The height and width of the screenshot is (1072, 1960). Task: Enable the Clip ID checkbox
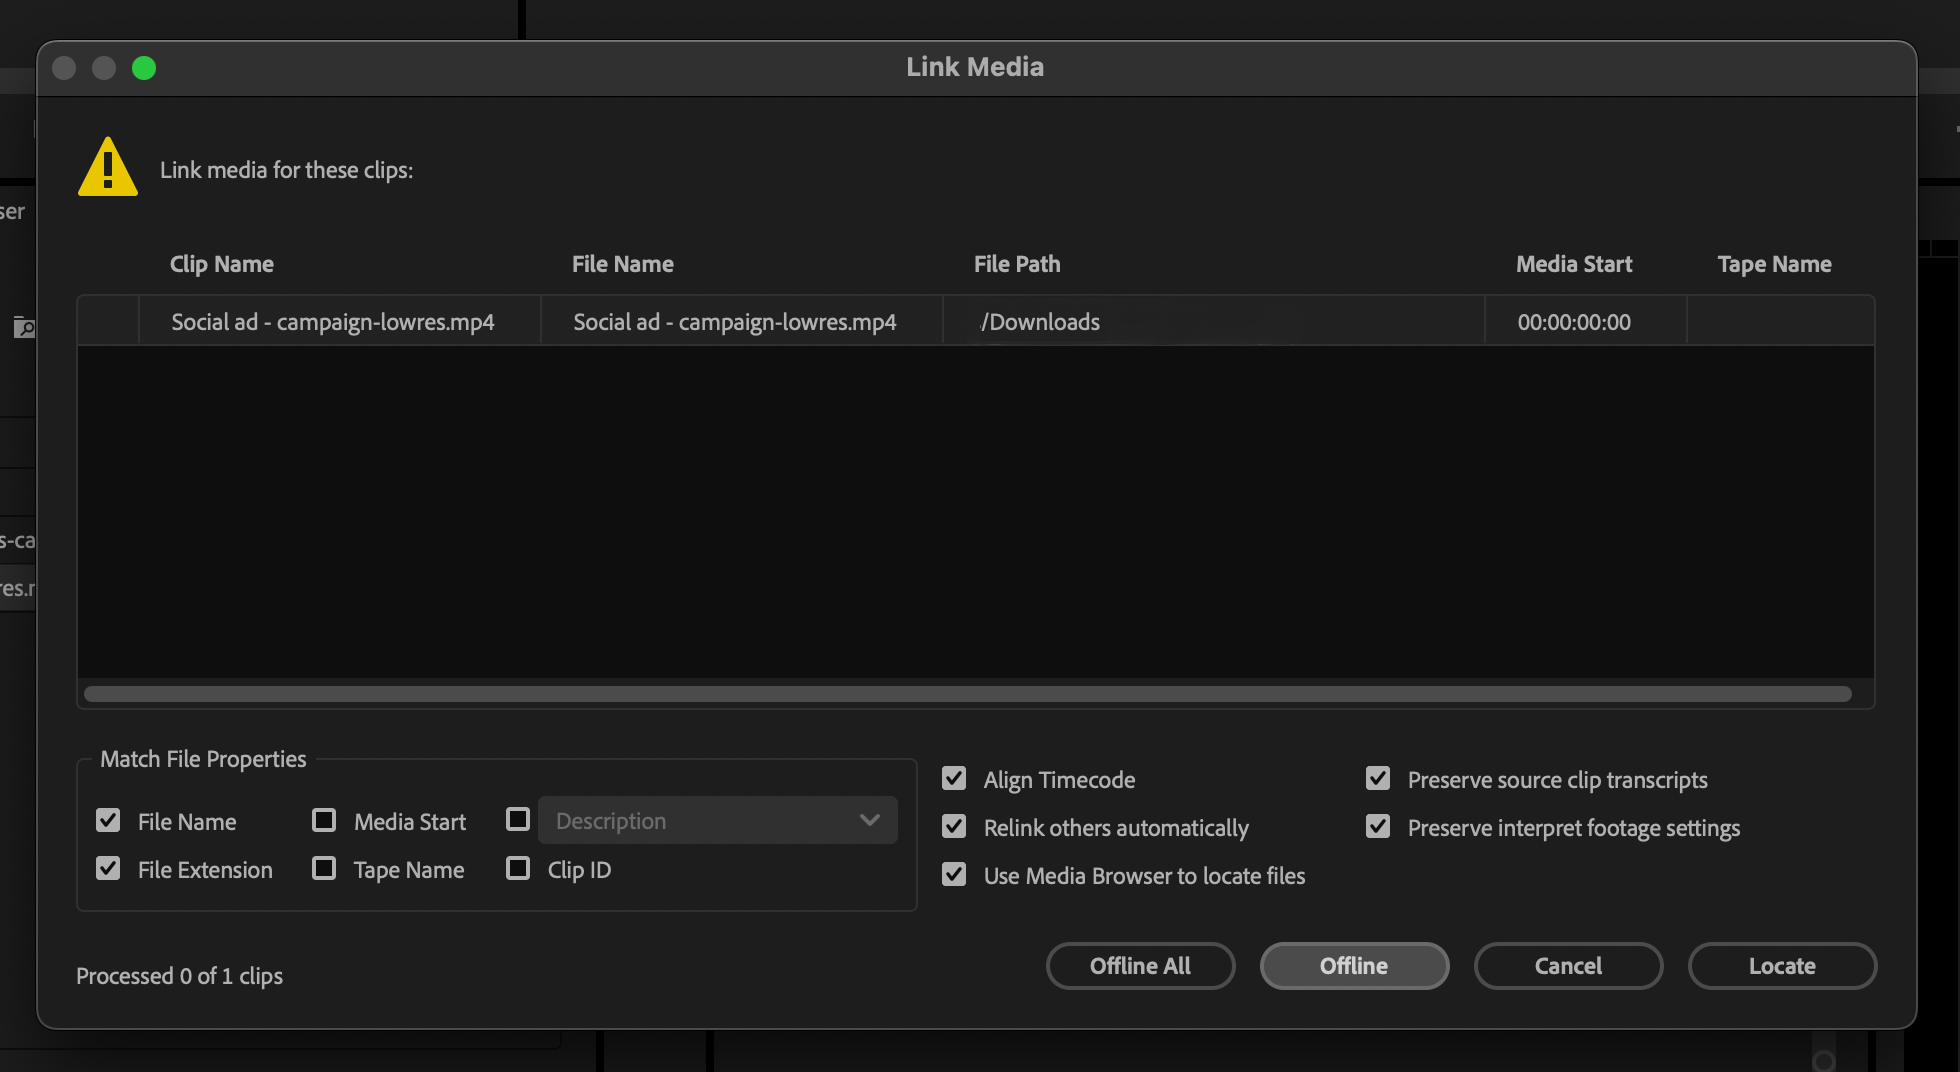tap(518, 869)
